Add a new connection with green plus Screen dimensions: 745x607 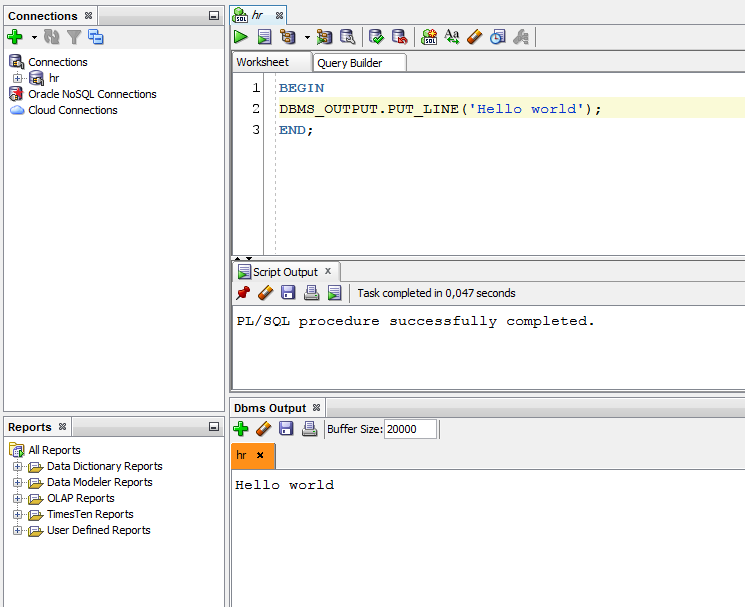click(15, 37)
